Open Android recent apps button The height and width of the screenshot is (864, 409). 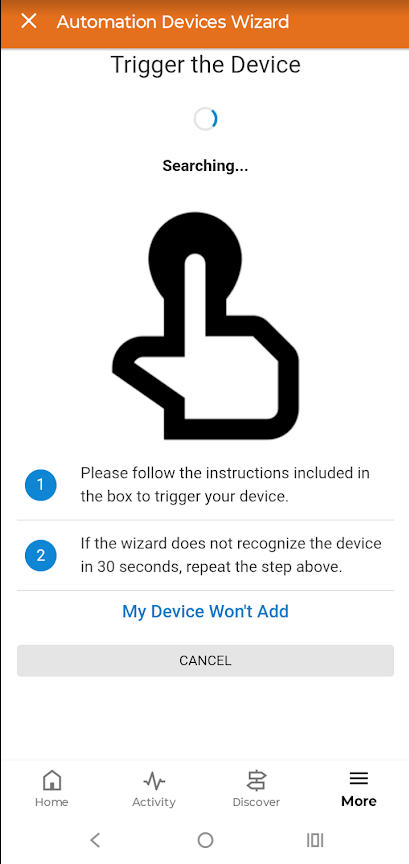coord(315,840)
